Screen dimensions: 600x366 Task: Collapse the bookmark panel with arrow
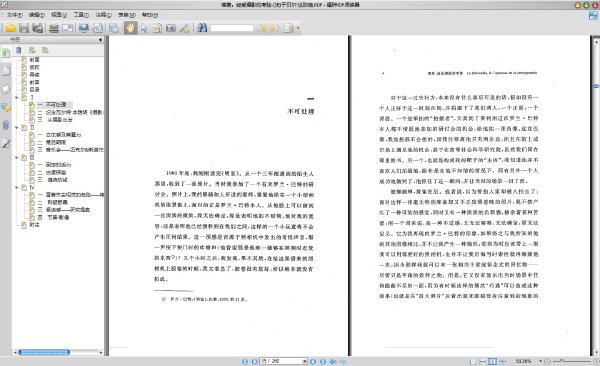point(100,39)
